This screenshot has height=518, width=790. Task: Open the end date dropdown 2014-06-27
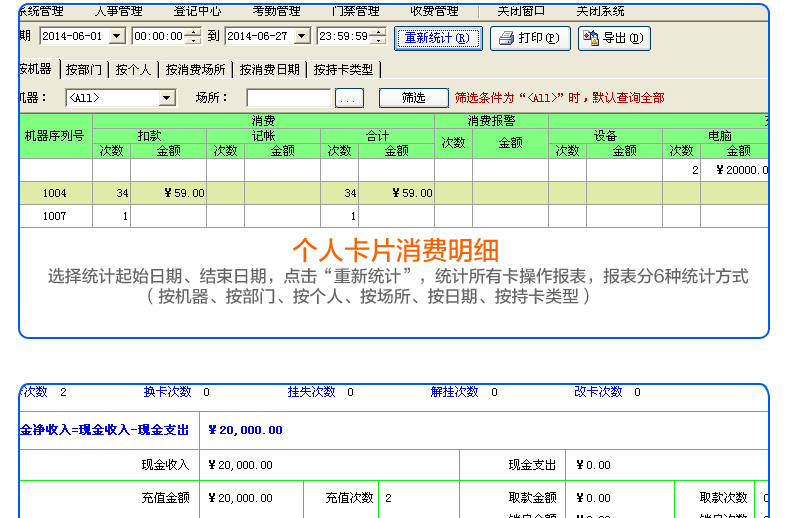point(303,37)
